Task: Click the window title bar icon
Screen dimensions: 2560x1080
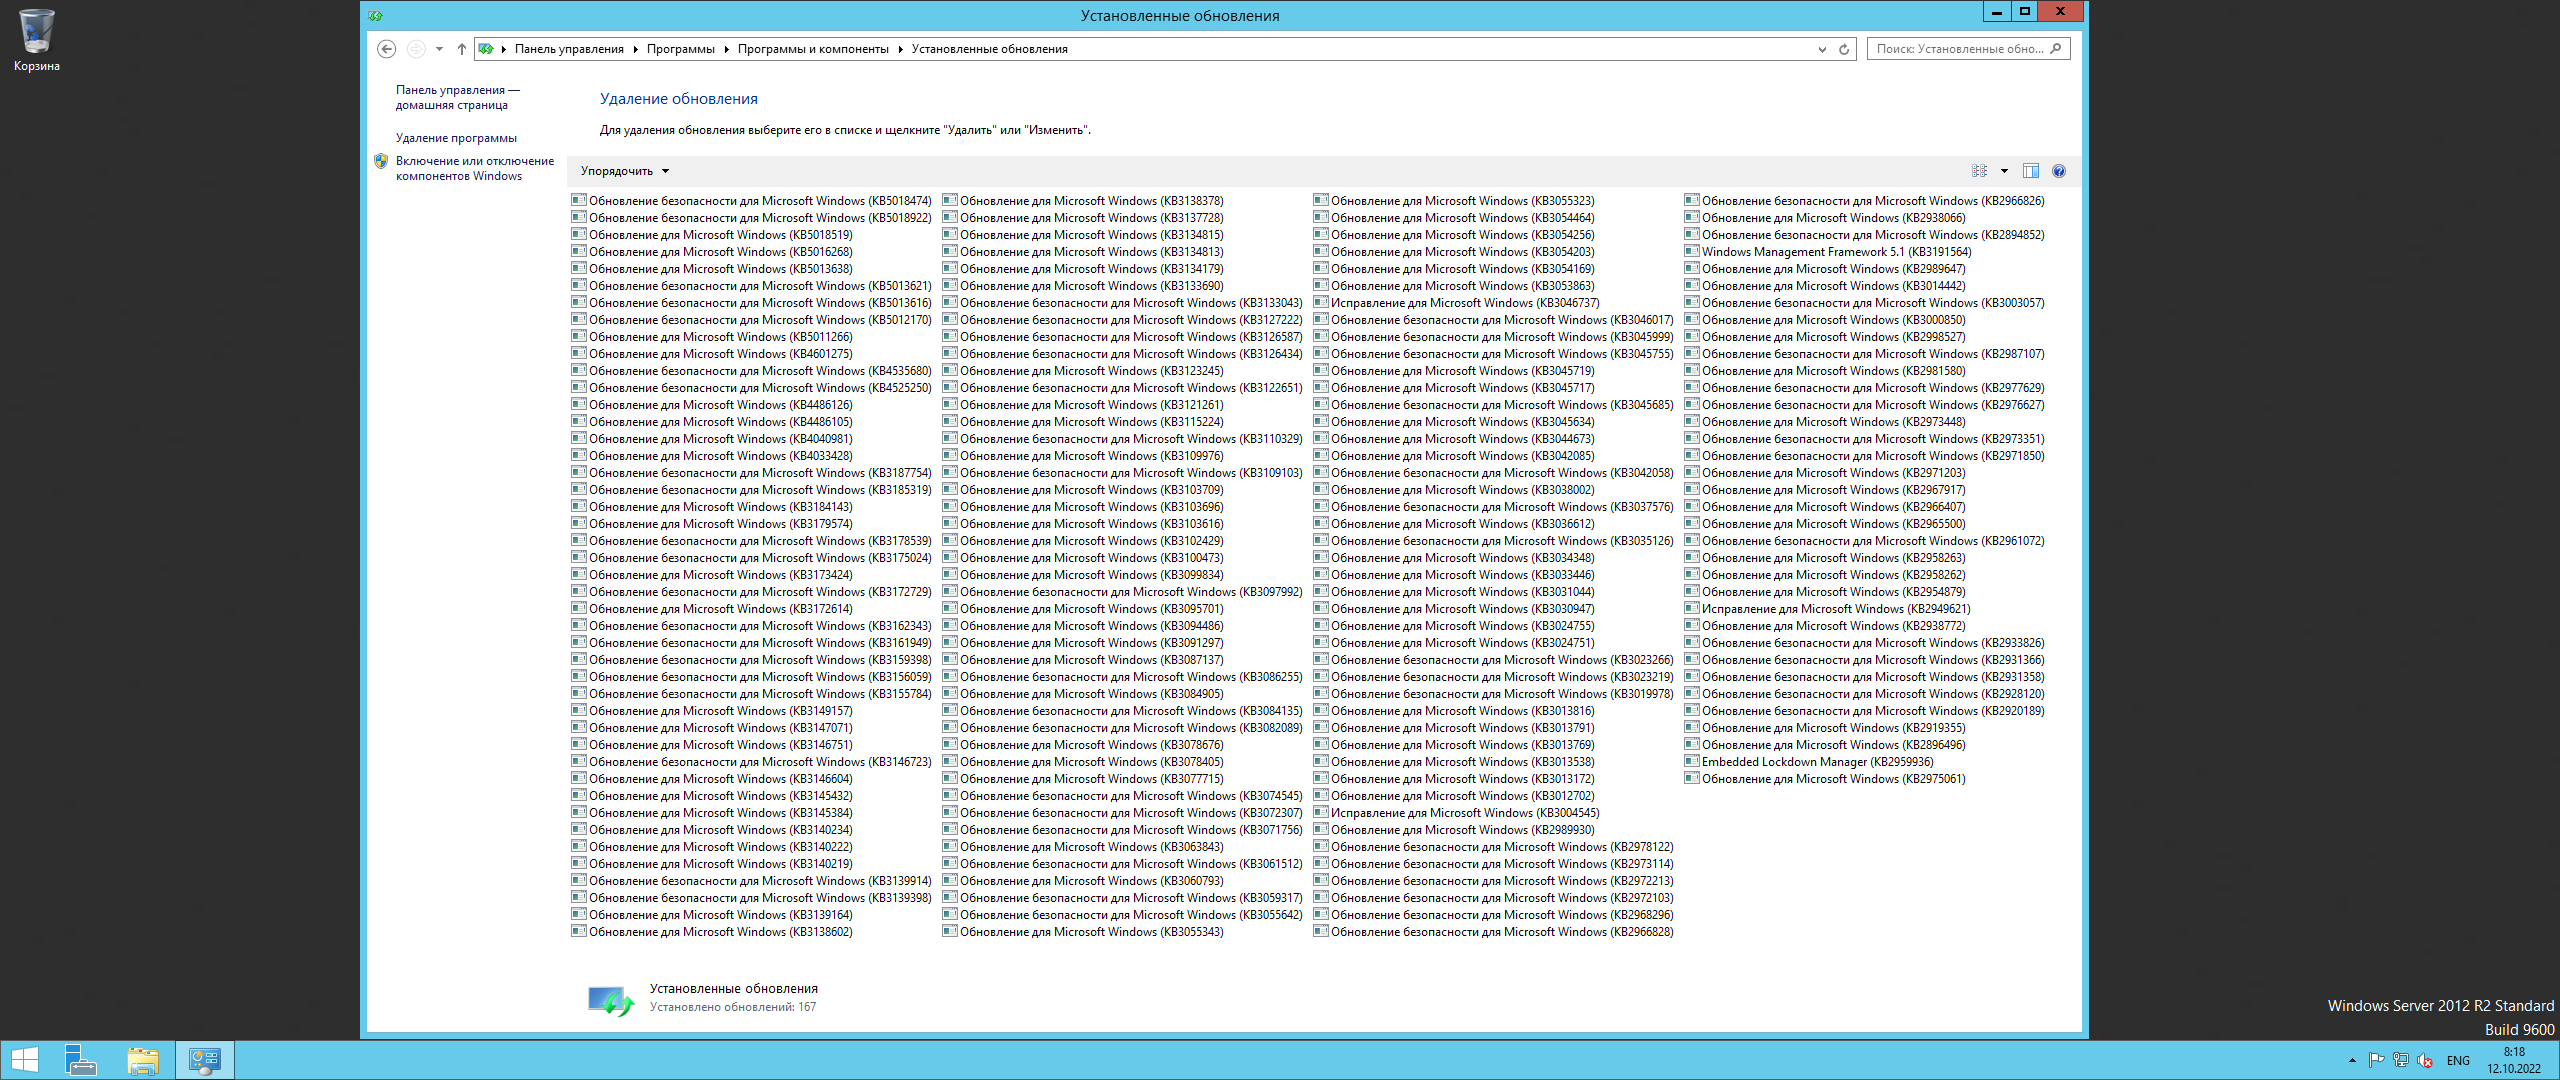Action: [x=375, y=16]
